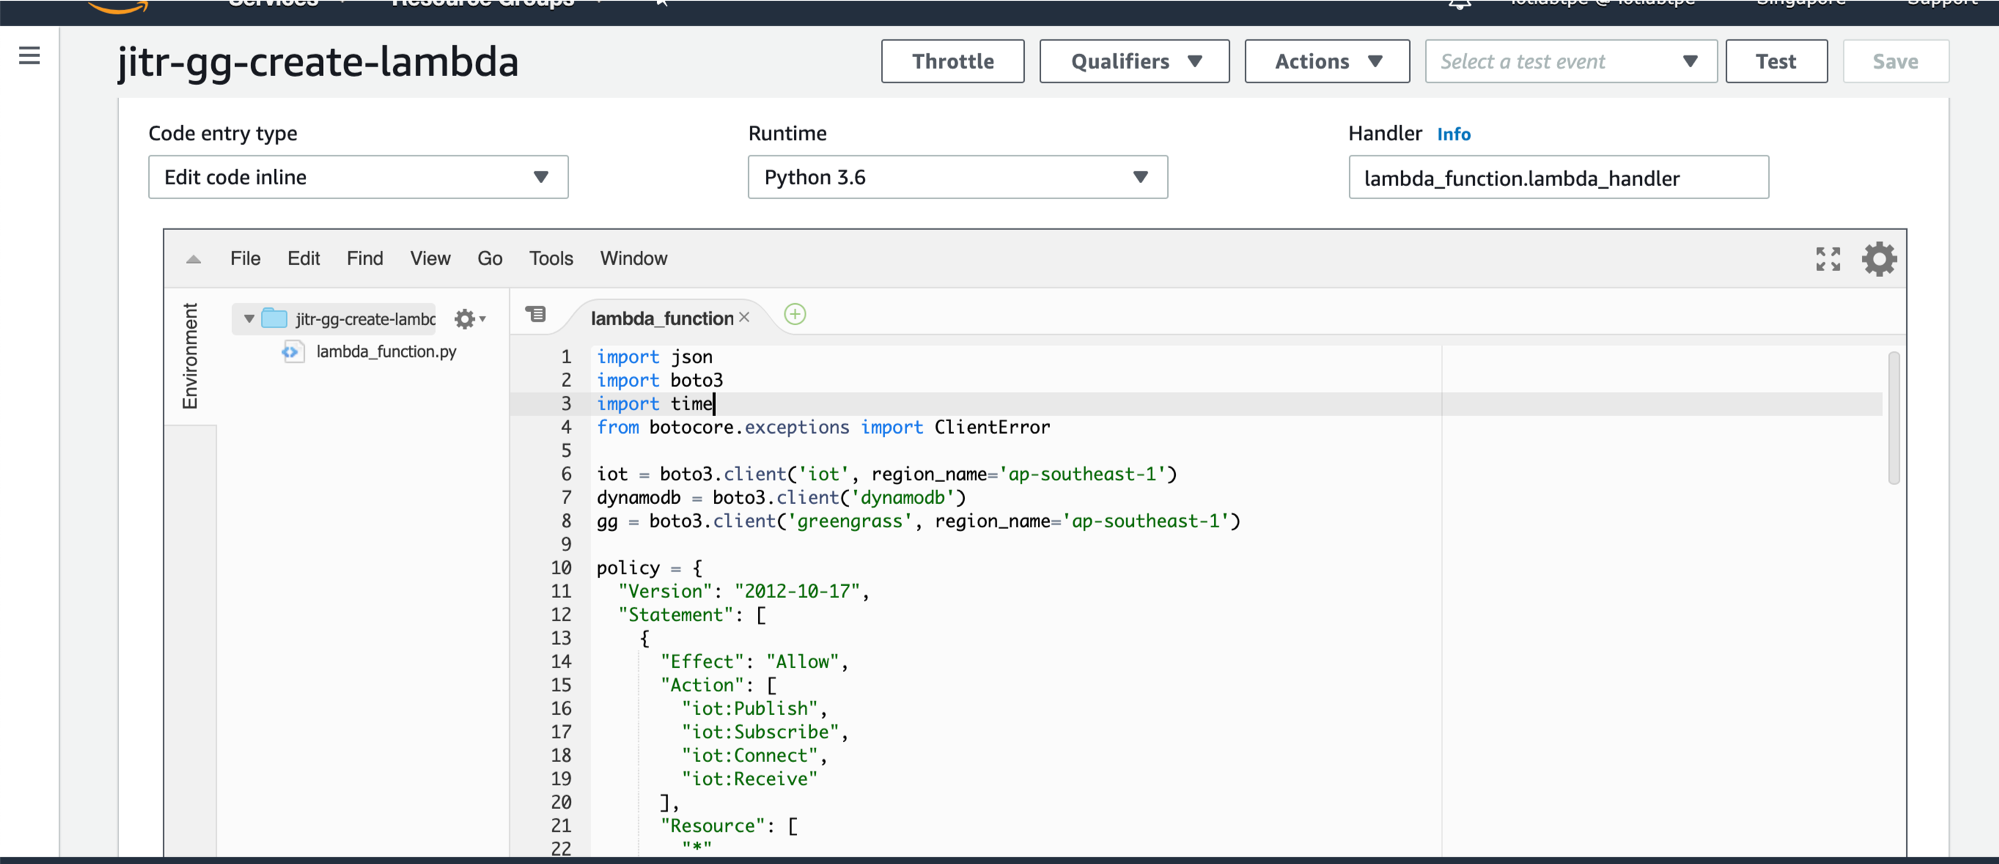Open the tab list icon

[x=536, y=315]
